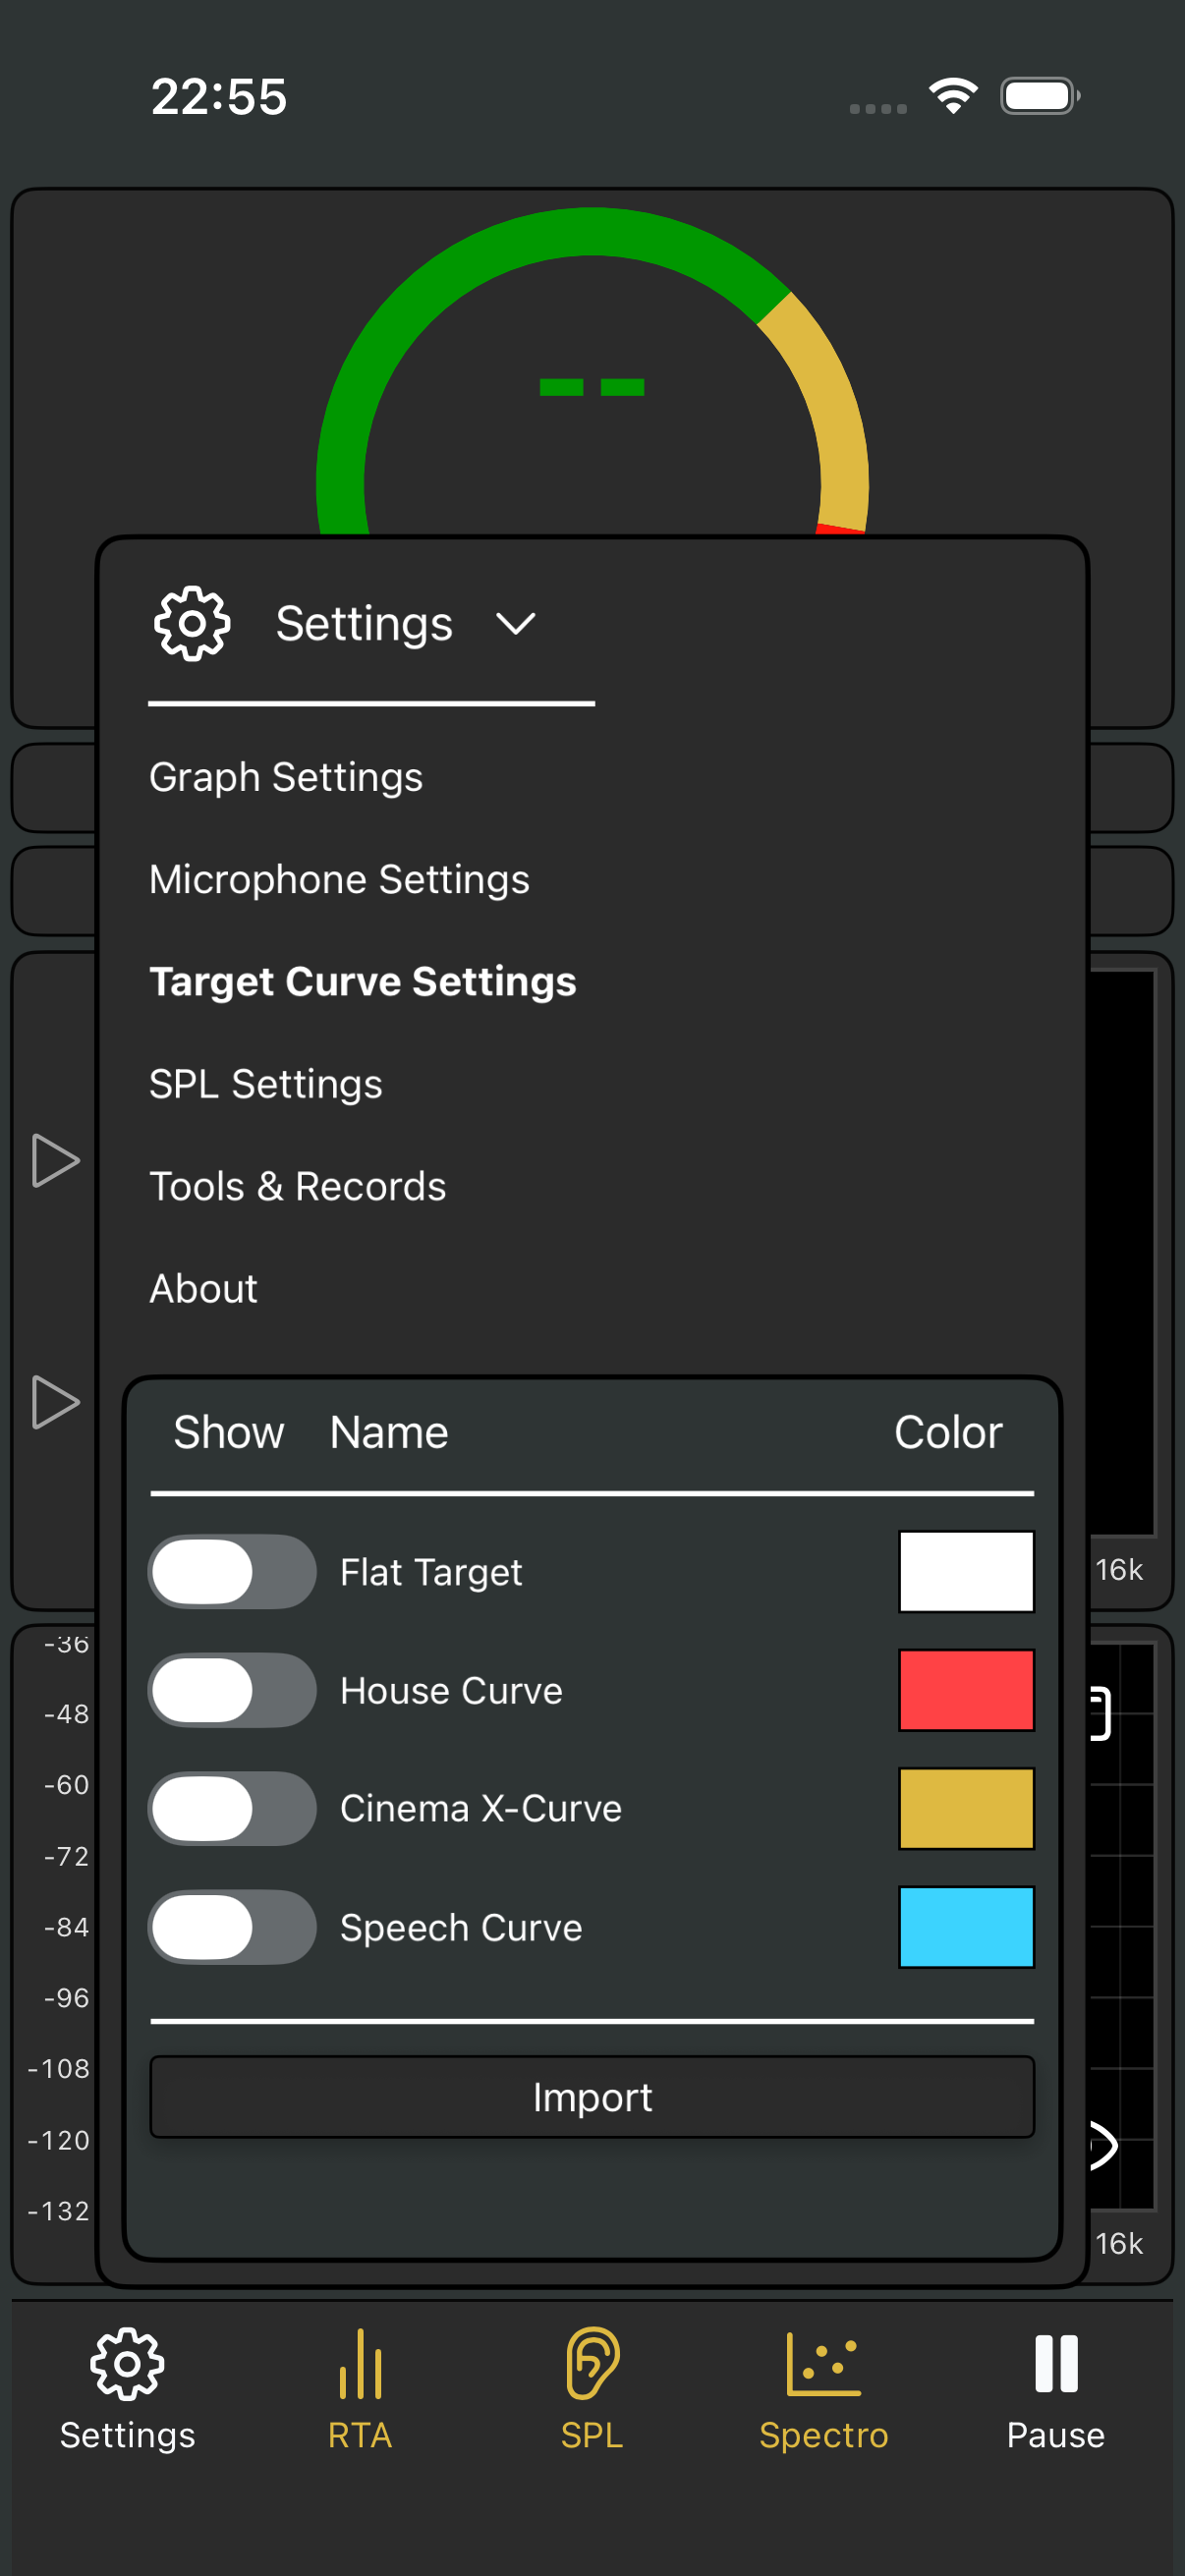Screen dimensions: 1185x2576
Task: Open Graph Settings
Action: point(286,777)
